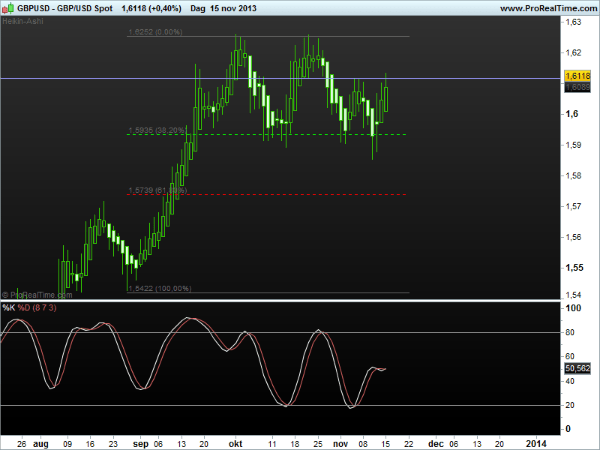600x450 pixels.
Task: Click the nov month label on the time axis
Action: tap(340, 444)
